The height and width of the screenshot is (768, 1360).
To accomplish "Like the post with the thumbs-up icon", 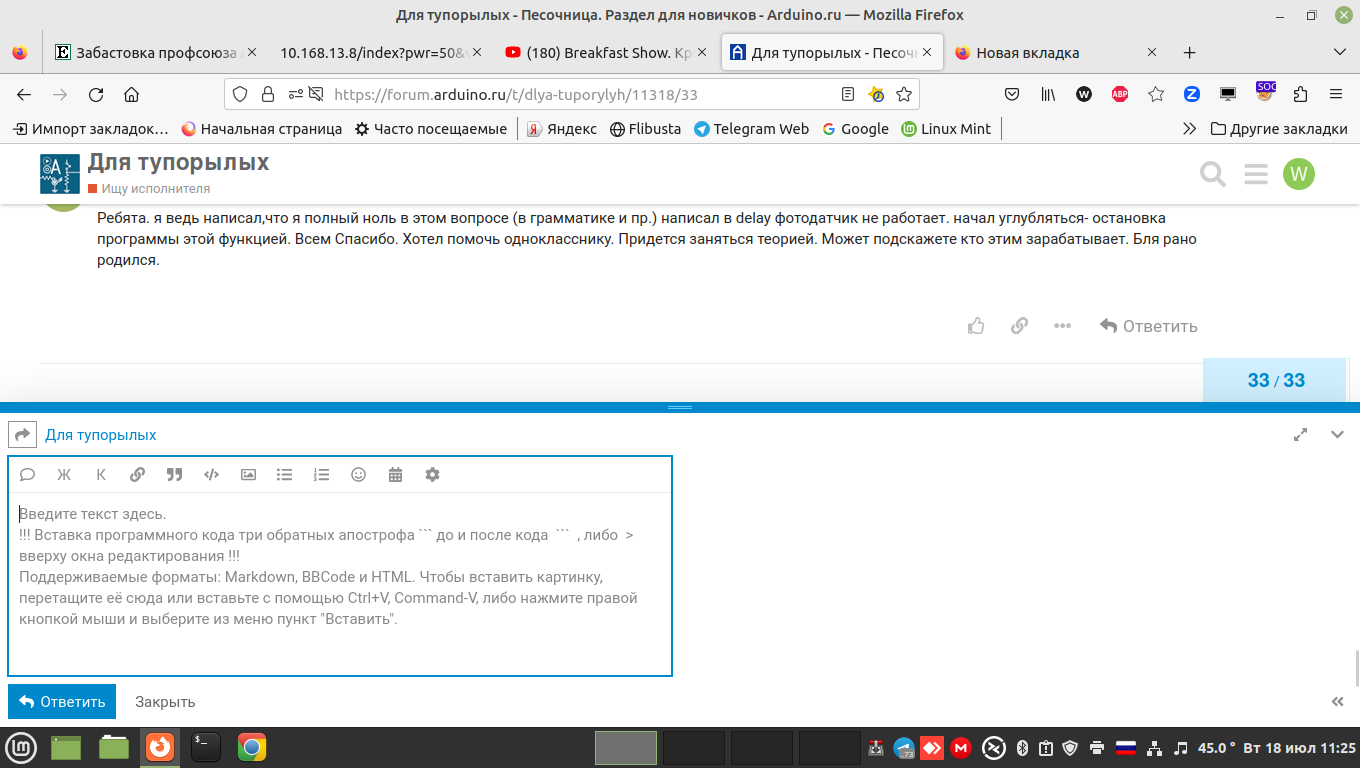I will point(976,326).
